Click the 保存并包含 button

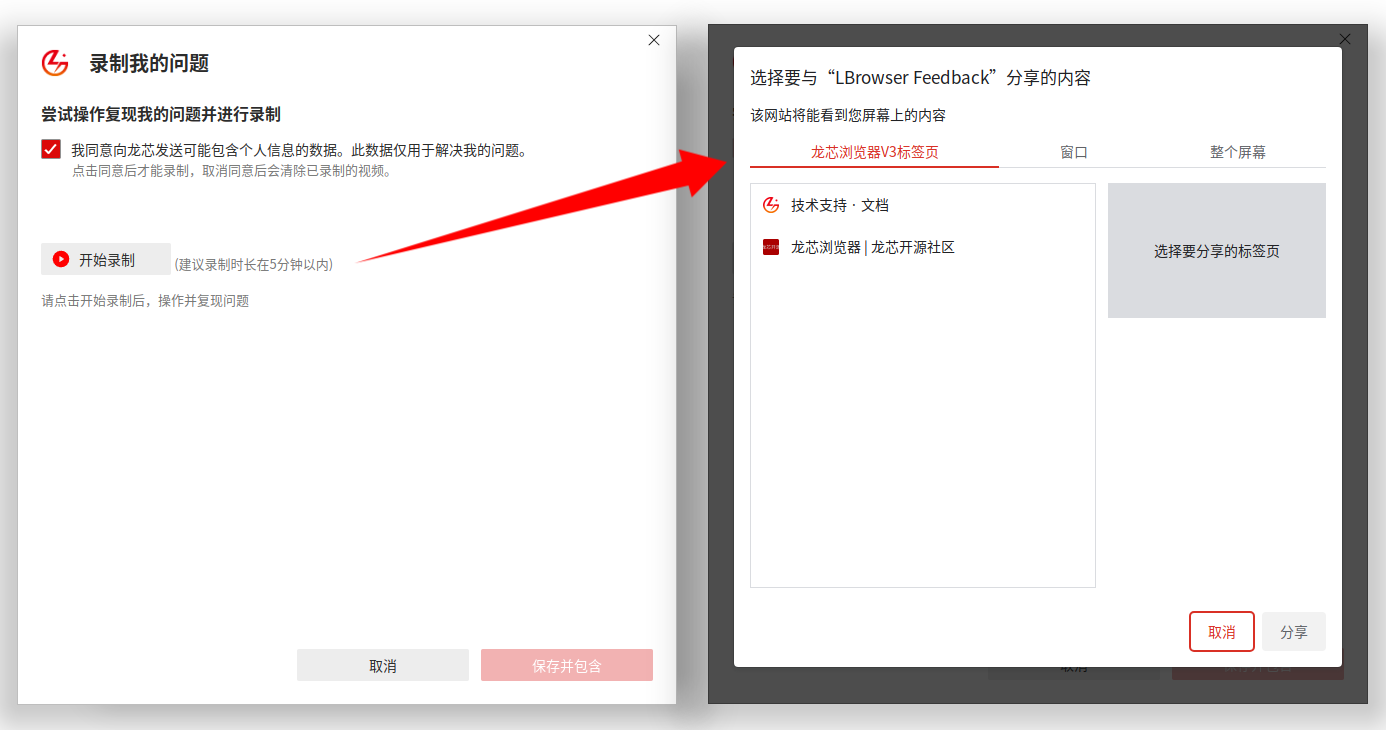[567, 665]
